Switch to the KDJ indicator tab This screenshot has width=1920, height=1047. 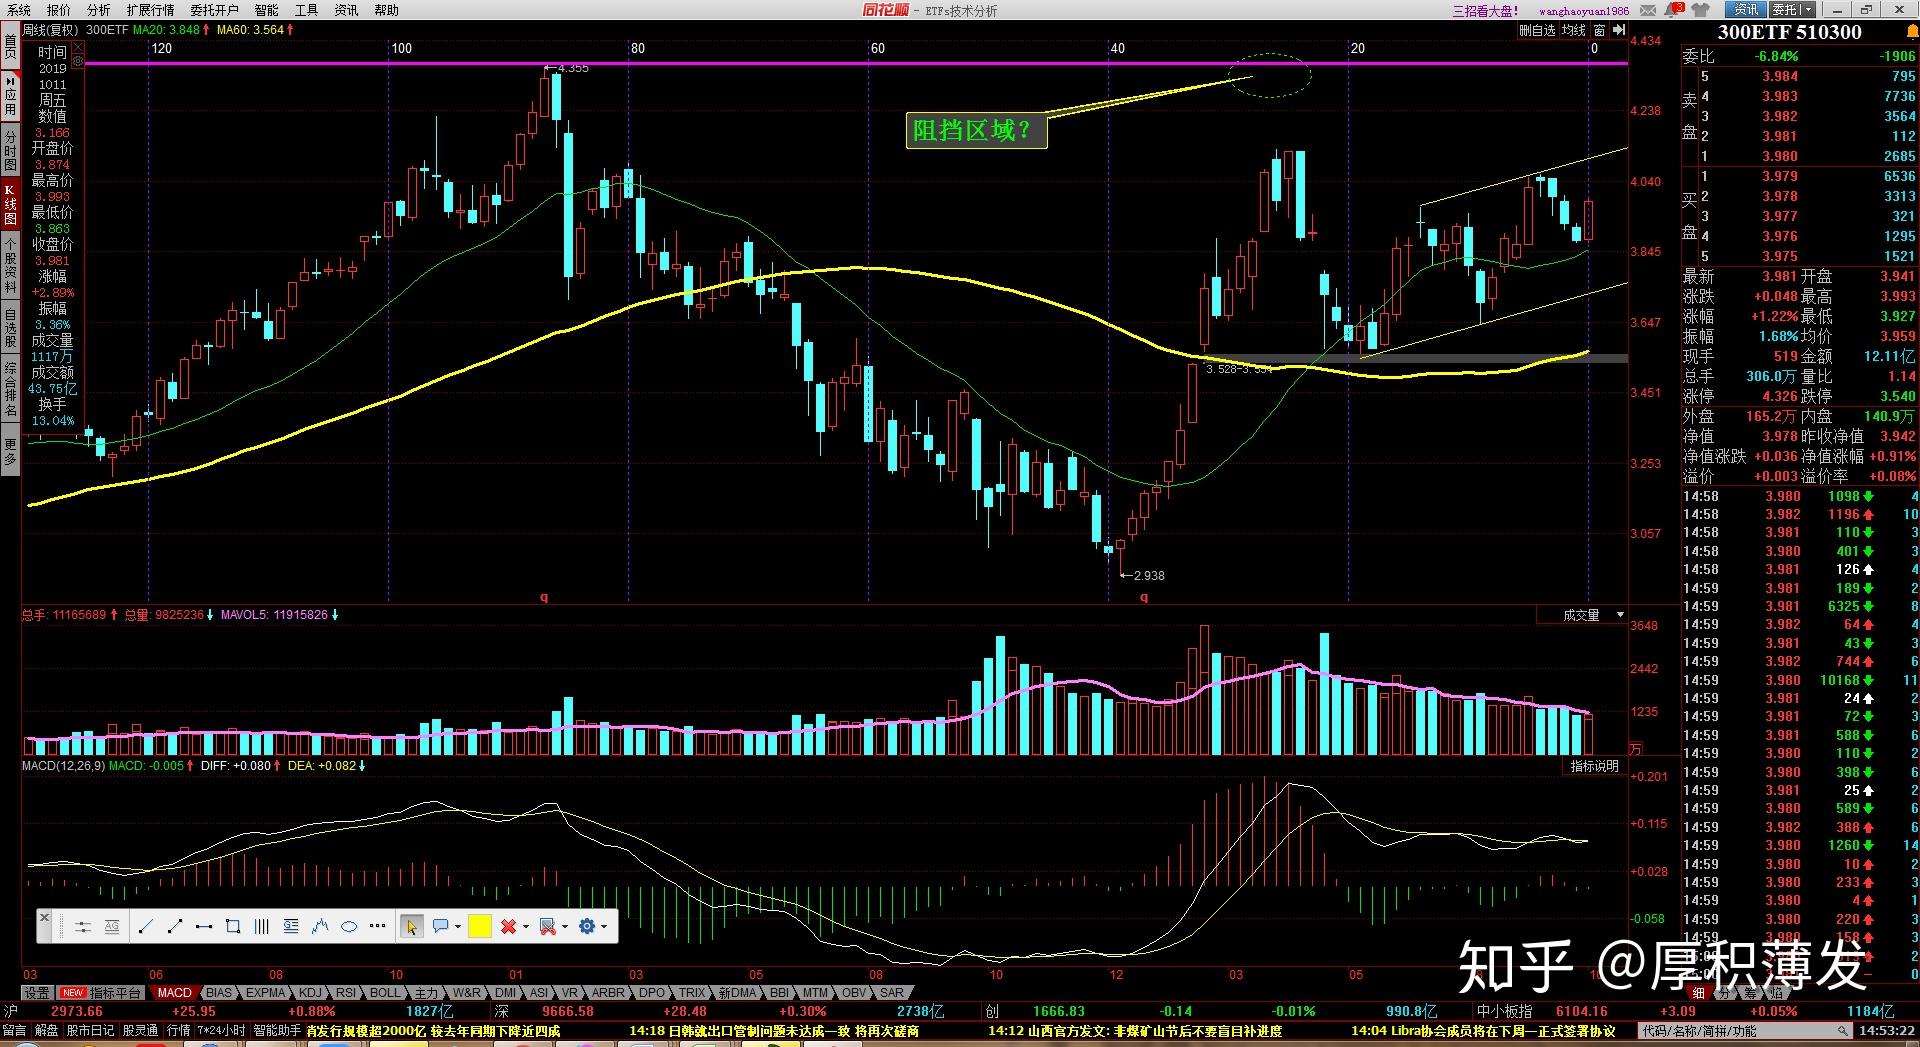[x=310, y=993]
